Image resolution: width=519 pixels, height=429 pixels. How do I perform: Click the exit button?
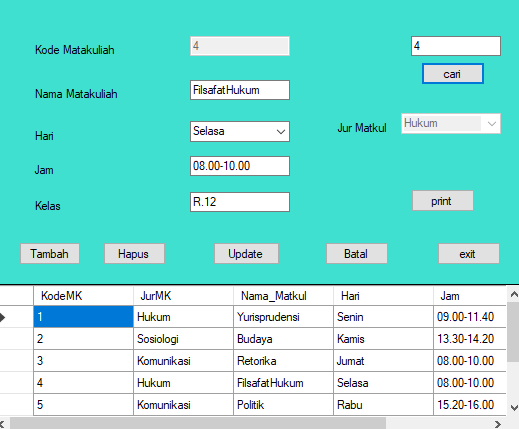469,254
